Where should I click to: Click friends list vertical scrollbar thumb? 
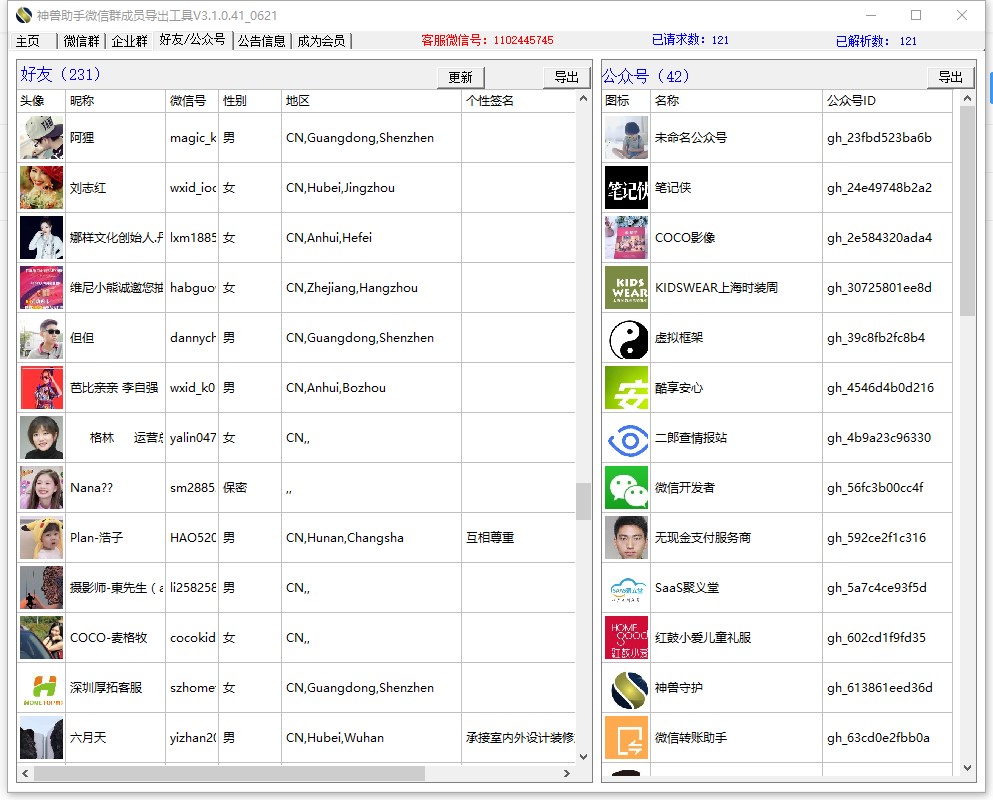coord(583,502)
